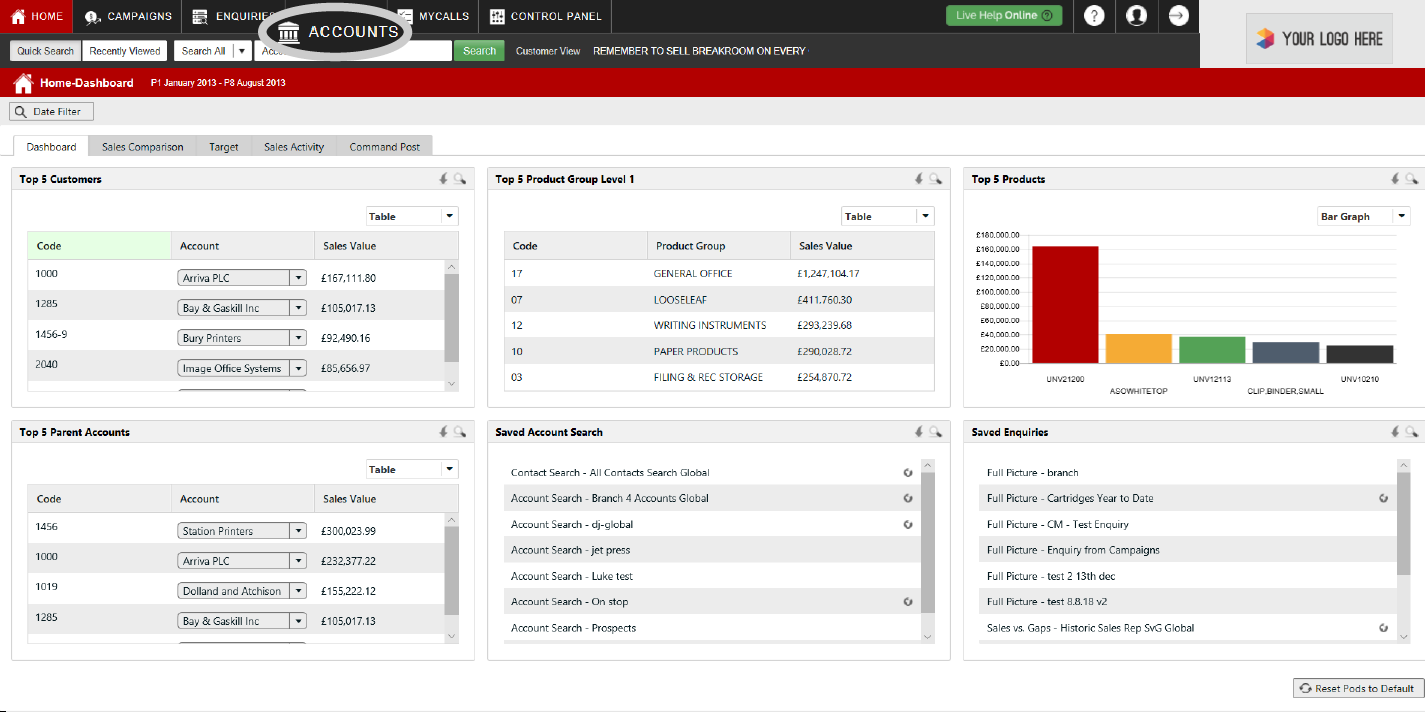Open saved search Account Search - Prospects
This screenshot has width=1425, height=719.
[x=573, y=628]
